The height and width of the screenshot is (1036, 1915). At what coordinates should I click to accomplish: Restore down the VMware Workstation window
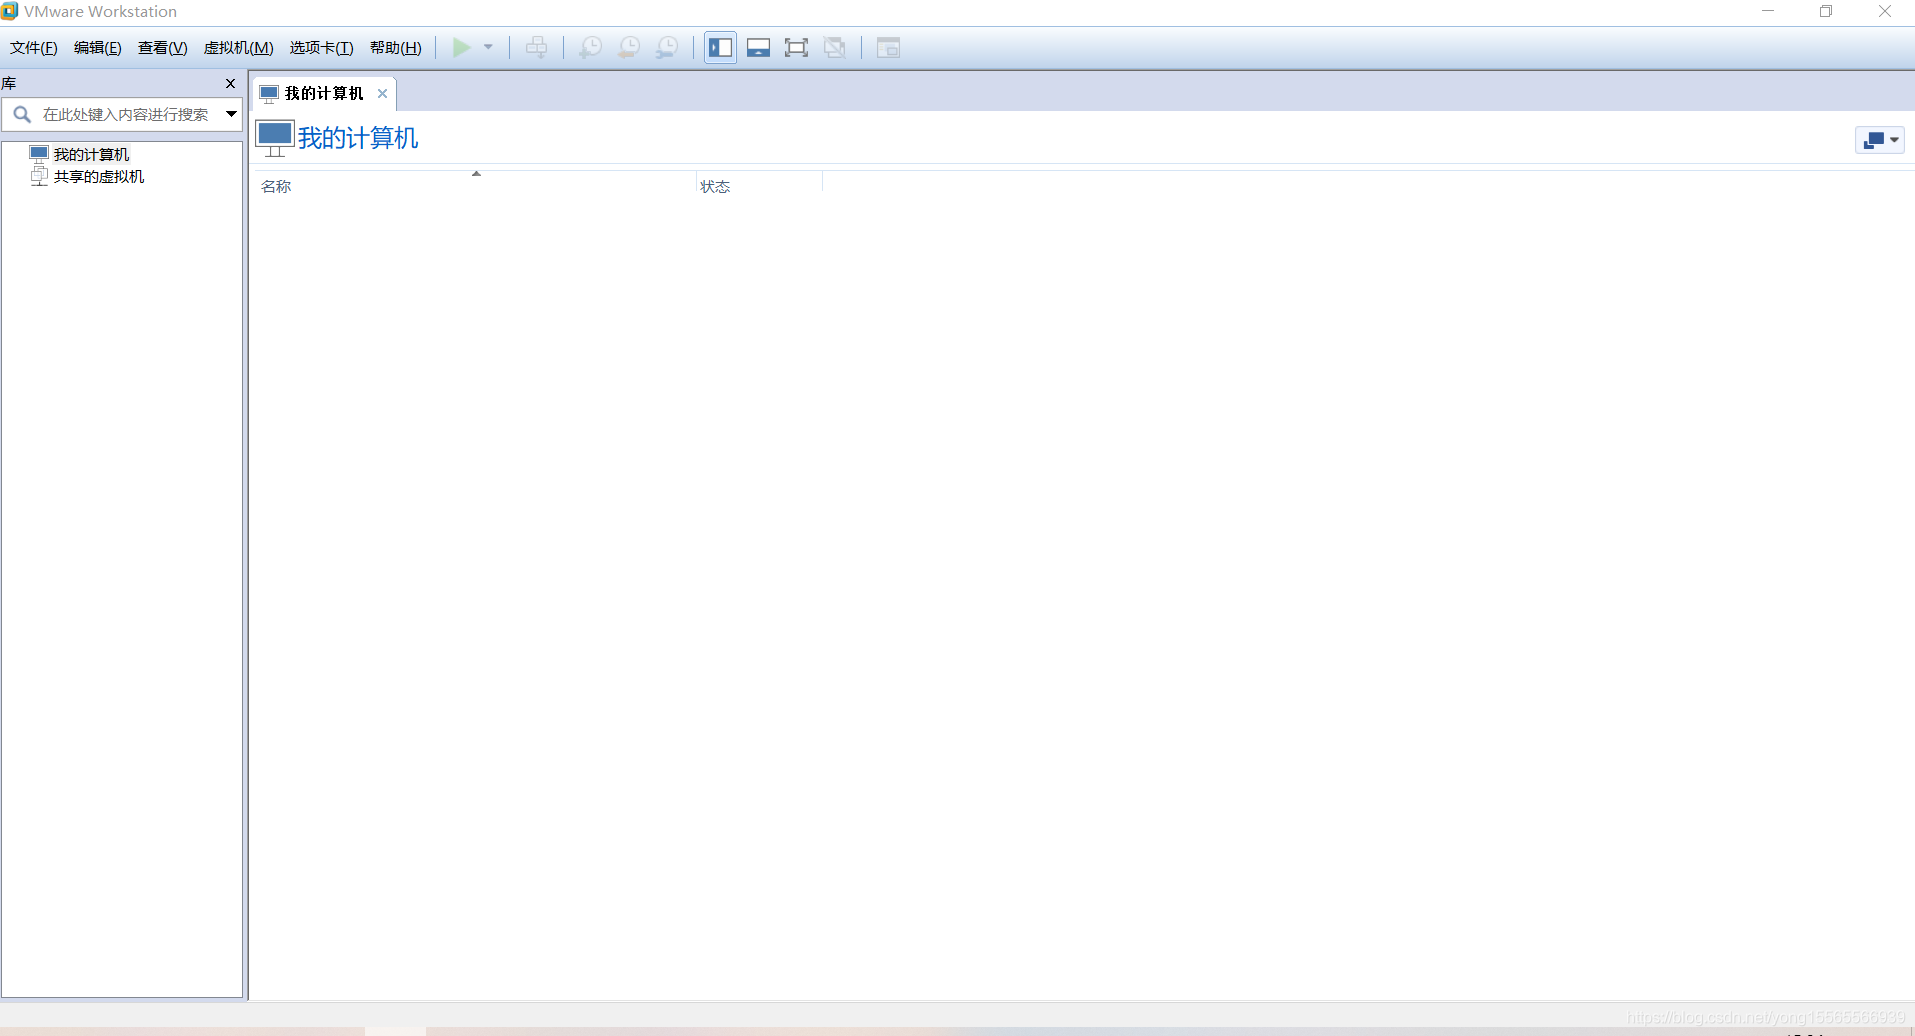click(x=1826, y=11)
